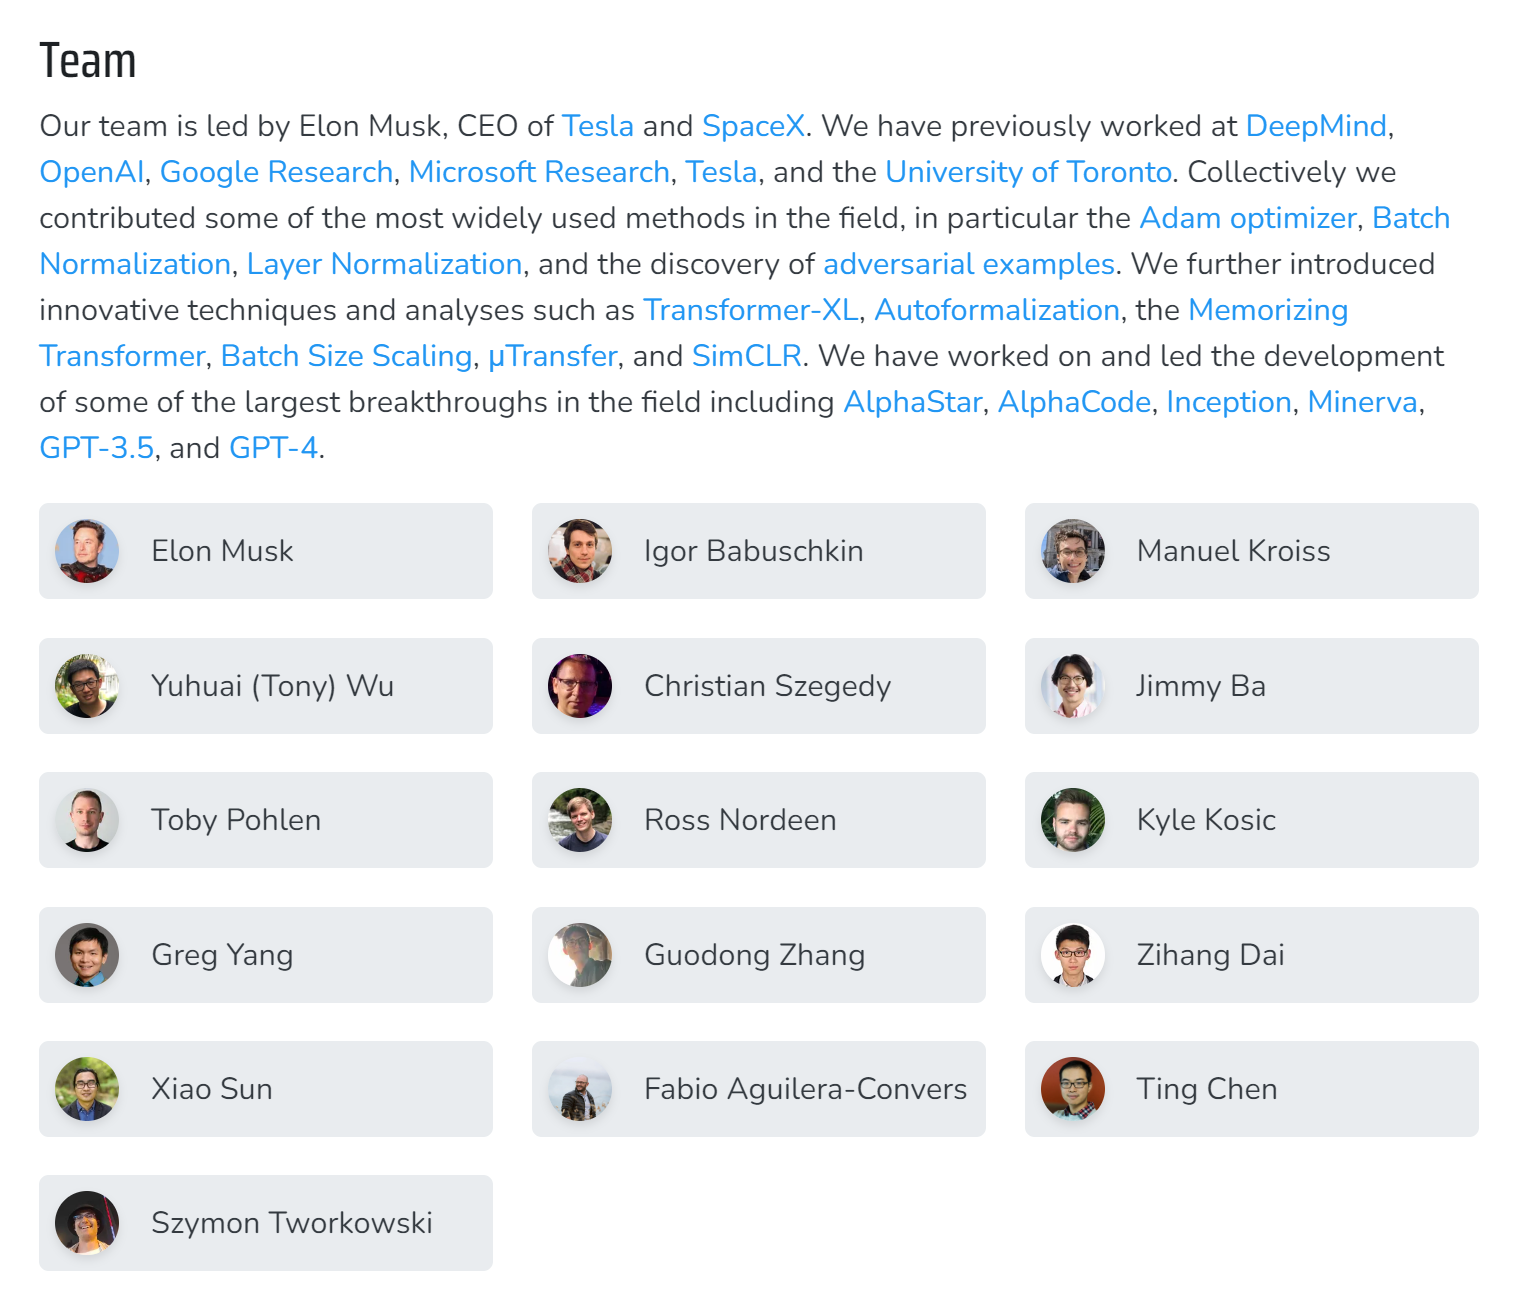1535x1303 pixels.
Task: Click Jimmy Ba's profile photo
Action: point(1073,686)
